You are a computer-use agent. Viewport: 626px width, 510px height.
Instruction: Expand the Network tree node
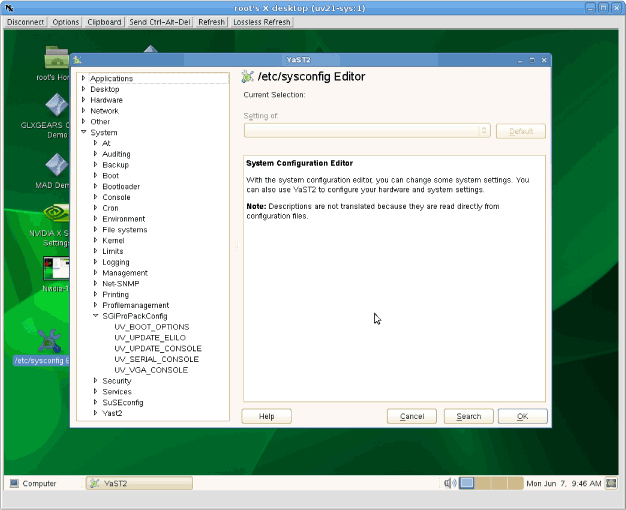[x=83, y=111]
